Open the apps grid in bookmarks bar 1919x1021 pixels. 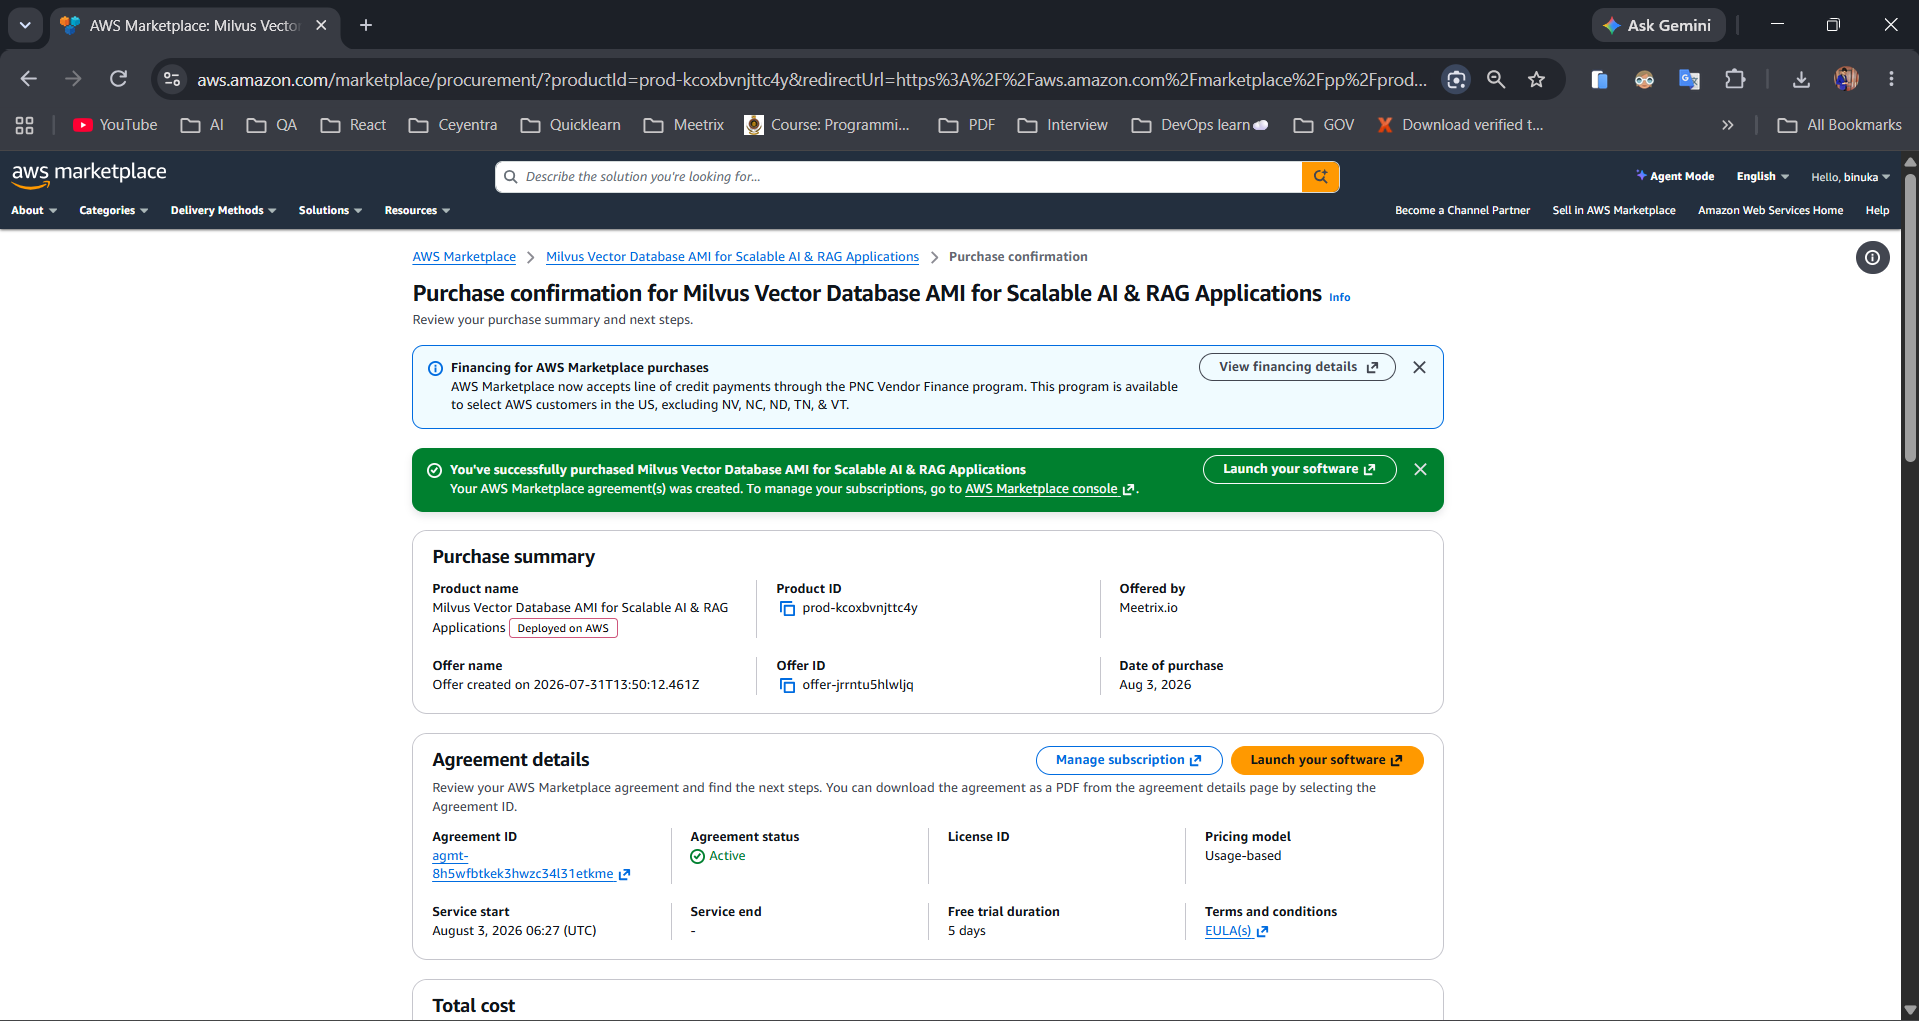click(25, 125)
